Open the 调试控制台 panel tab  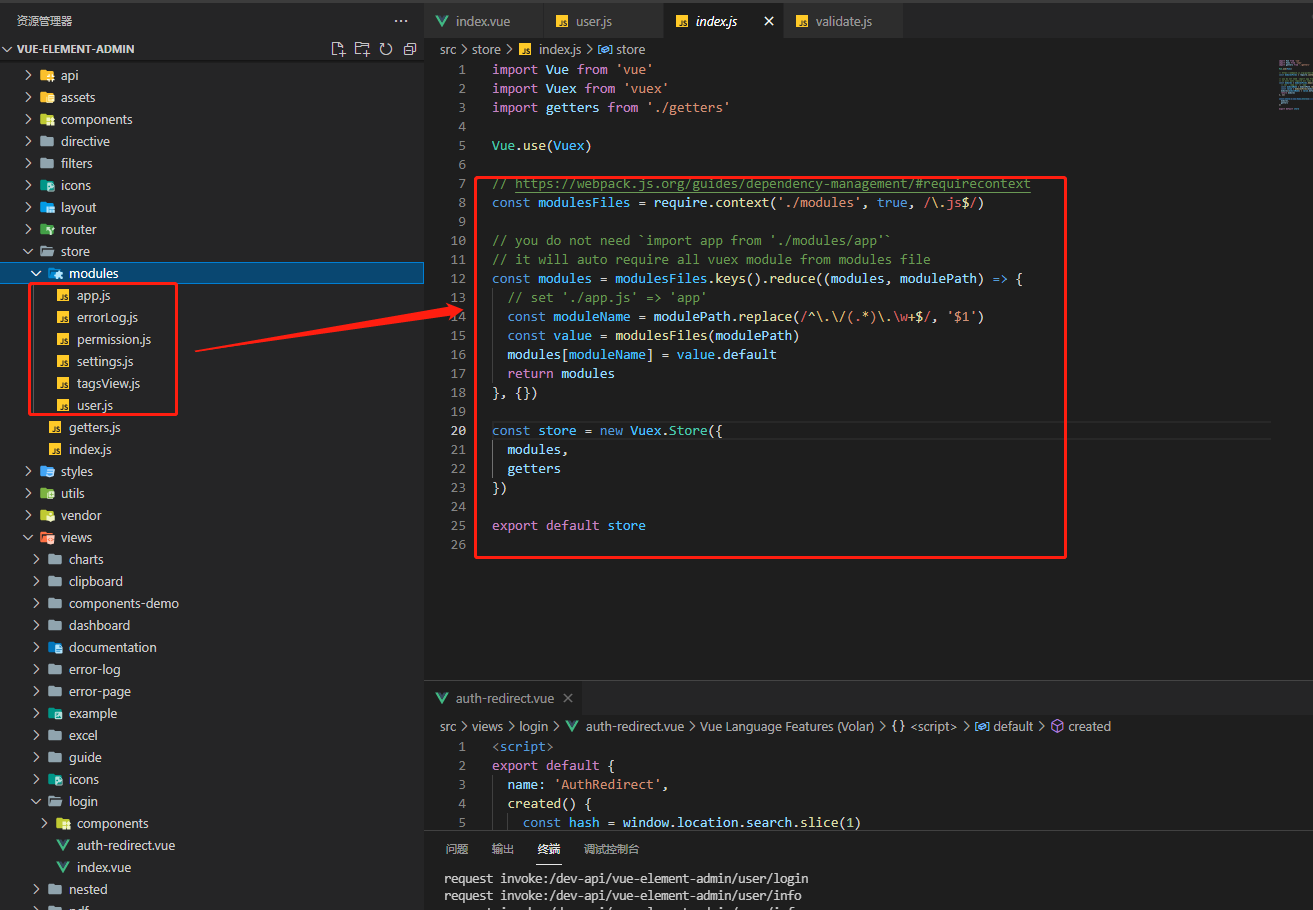611,849
